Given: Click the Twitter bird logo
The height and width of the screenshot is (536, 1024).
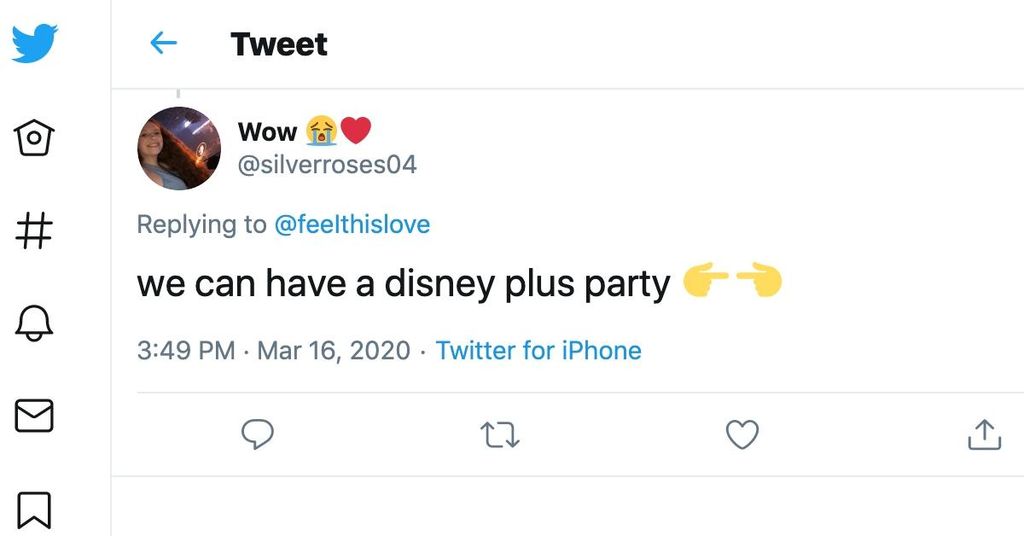Looking at the screenshot, I should (35, 43).
